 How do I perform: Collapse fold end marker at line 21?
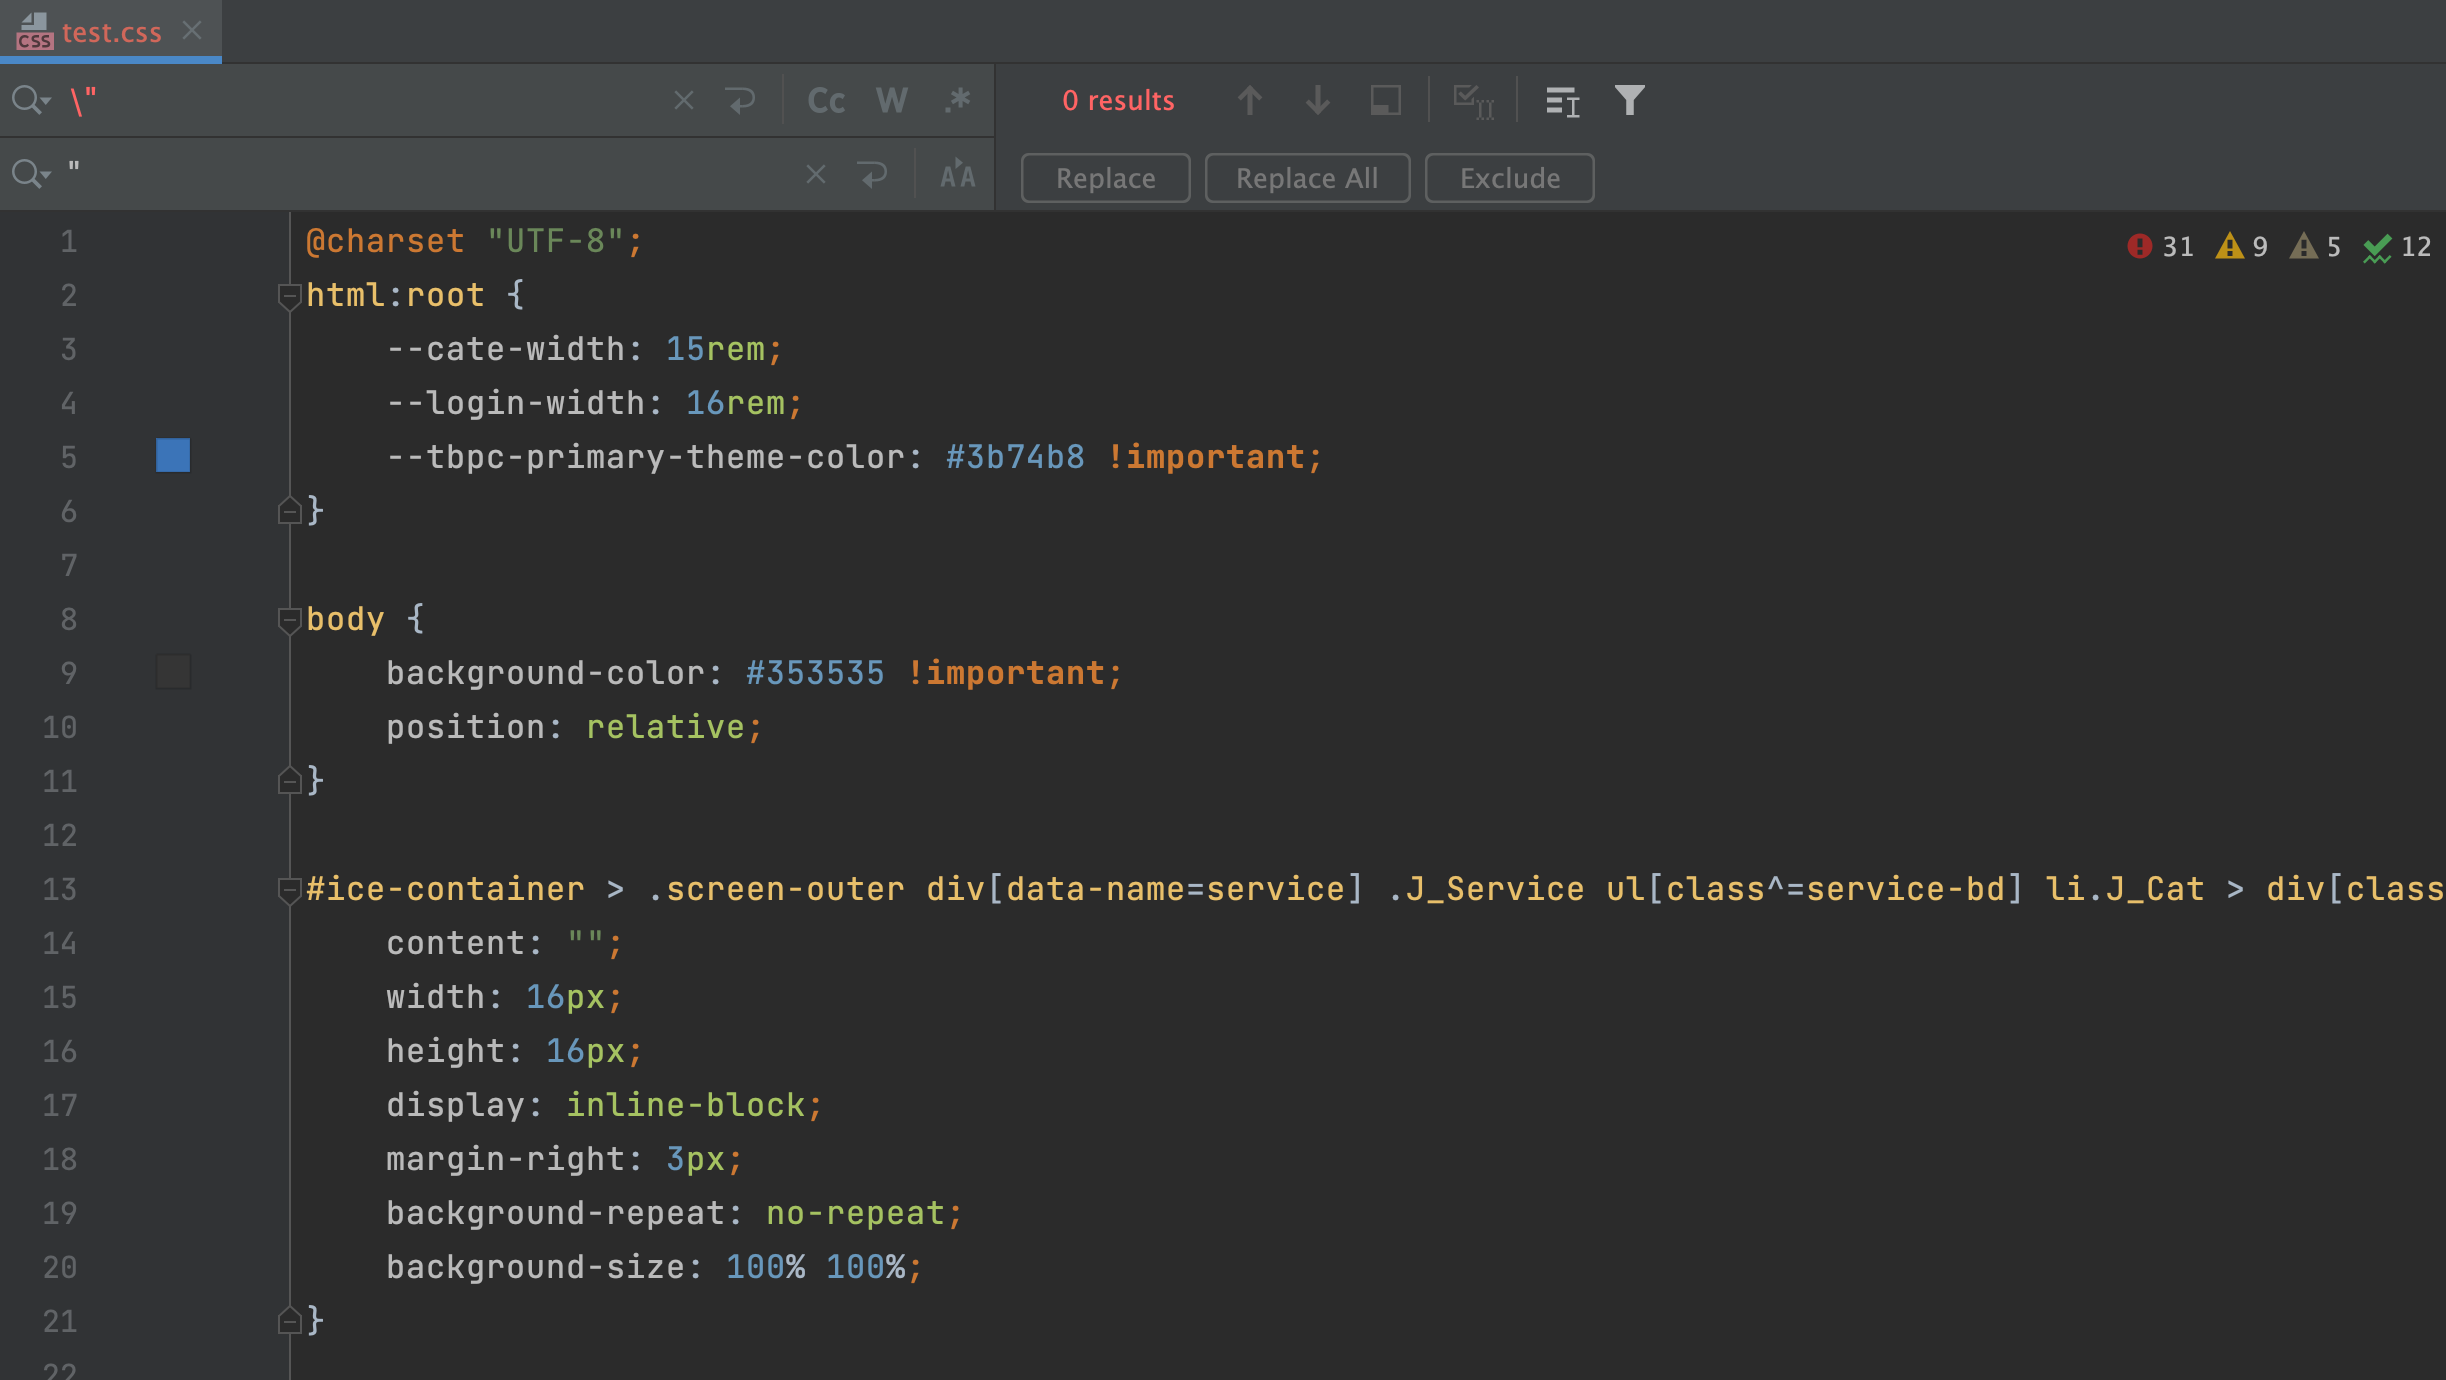coord(289,1321)
